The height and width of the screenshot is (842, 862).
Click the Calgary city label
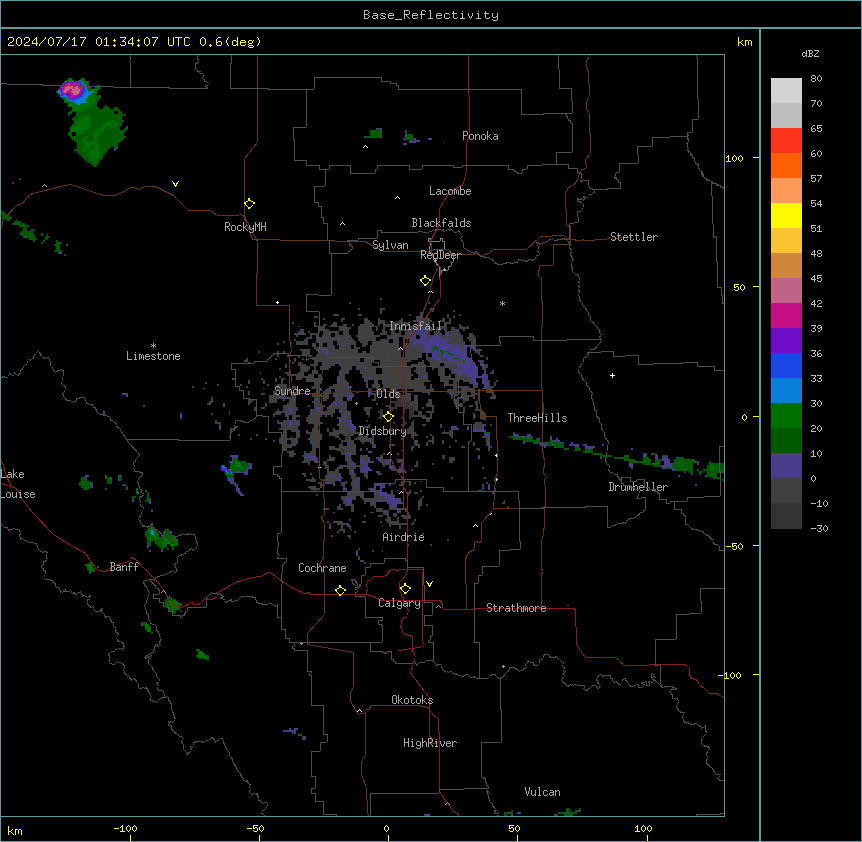click(399, 603)
